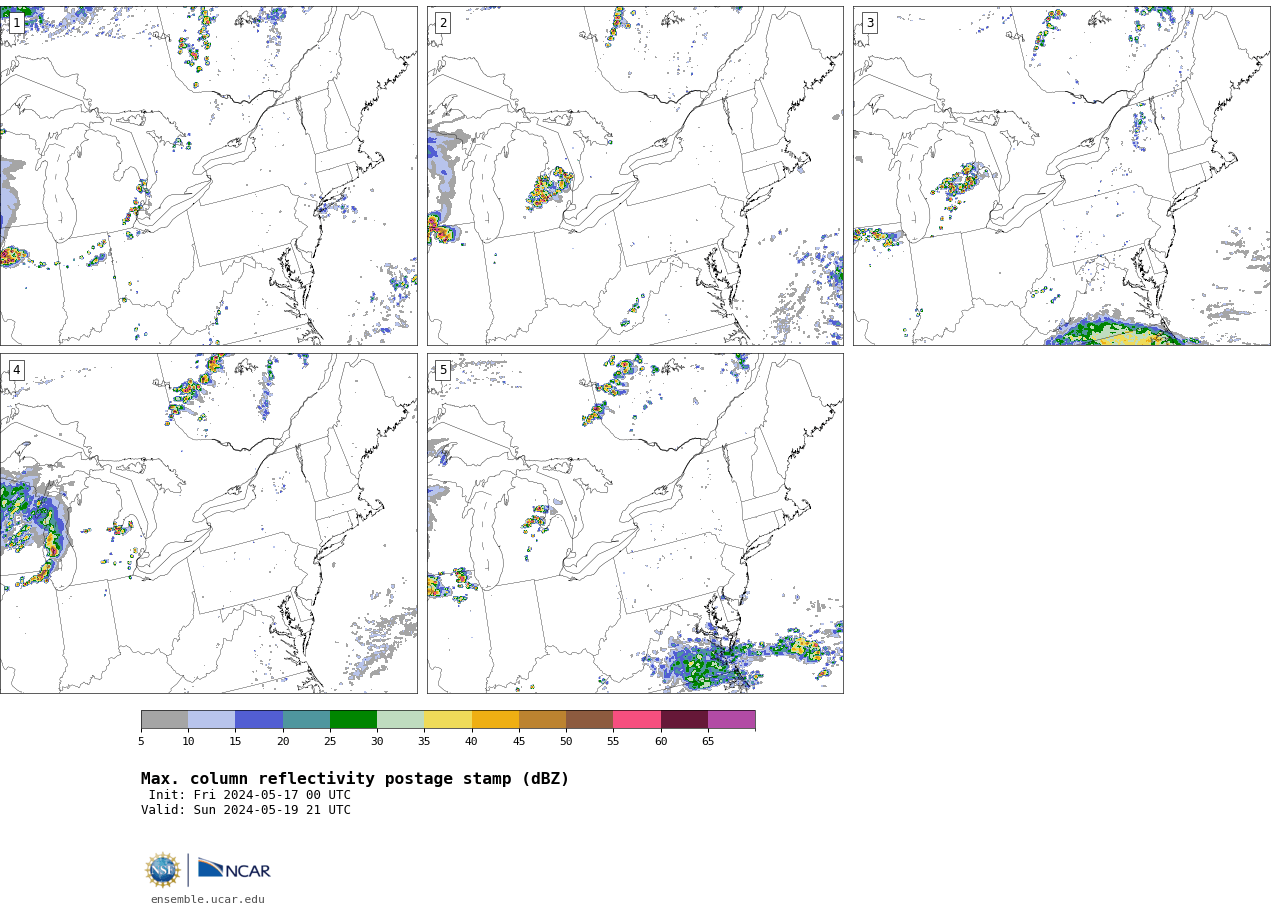Open ensemble member 3 reflectivity map
This screenshot has height=910, width=1280.
1062,176
